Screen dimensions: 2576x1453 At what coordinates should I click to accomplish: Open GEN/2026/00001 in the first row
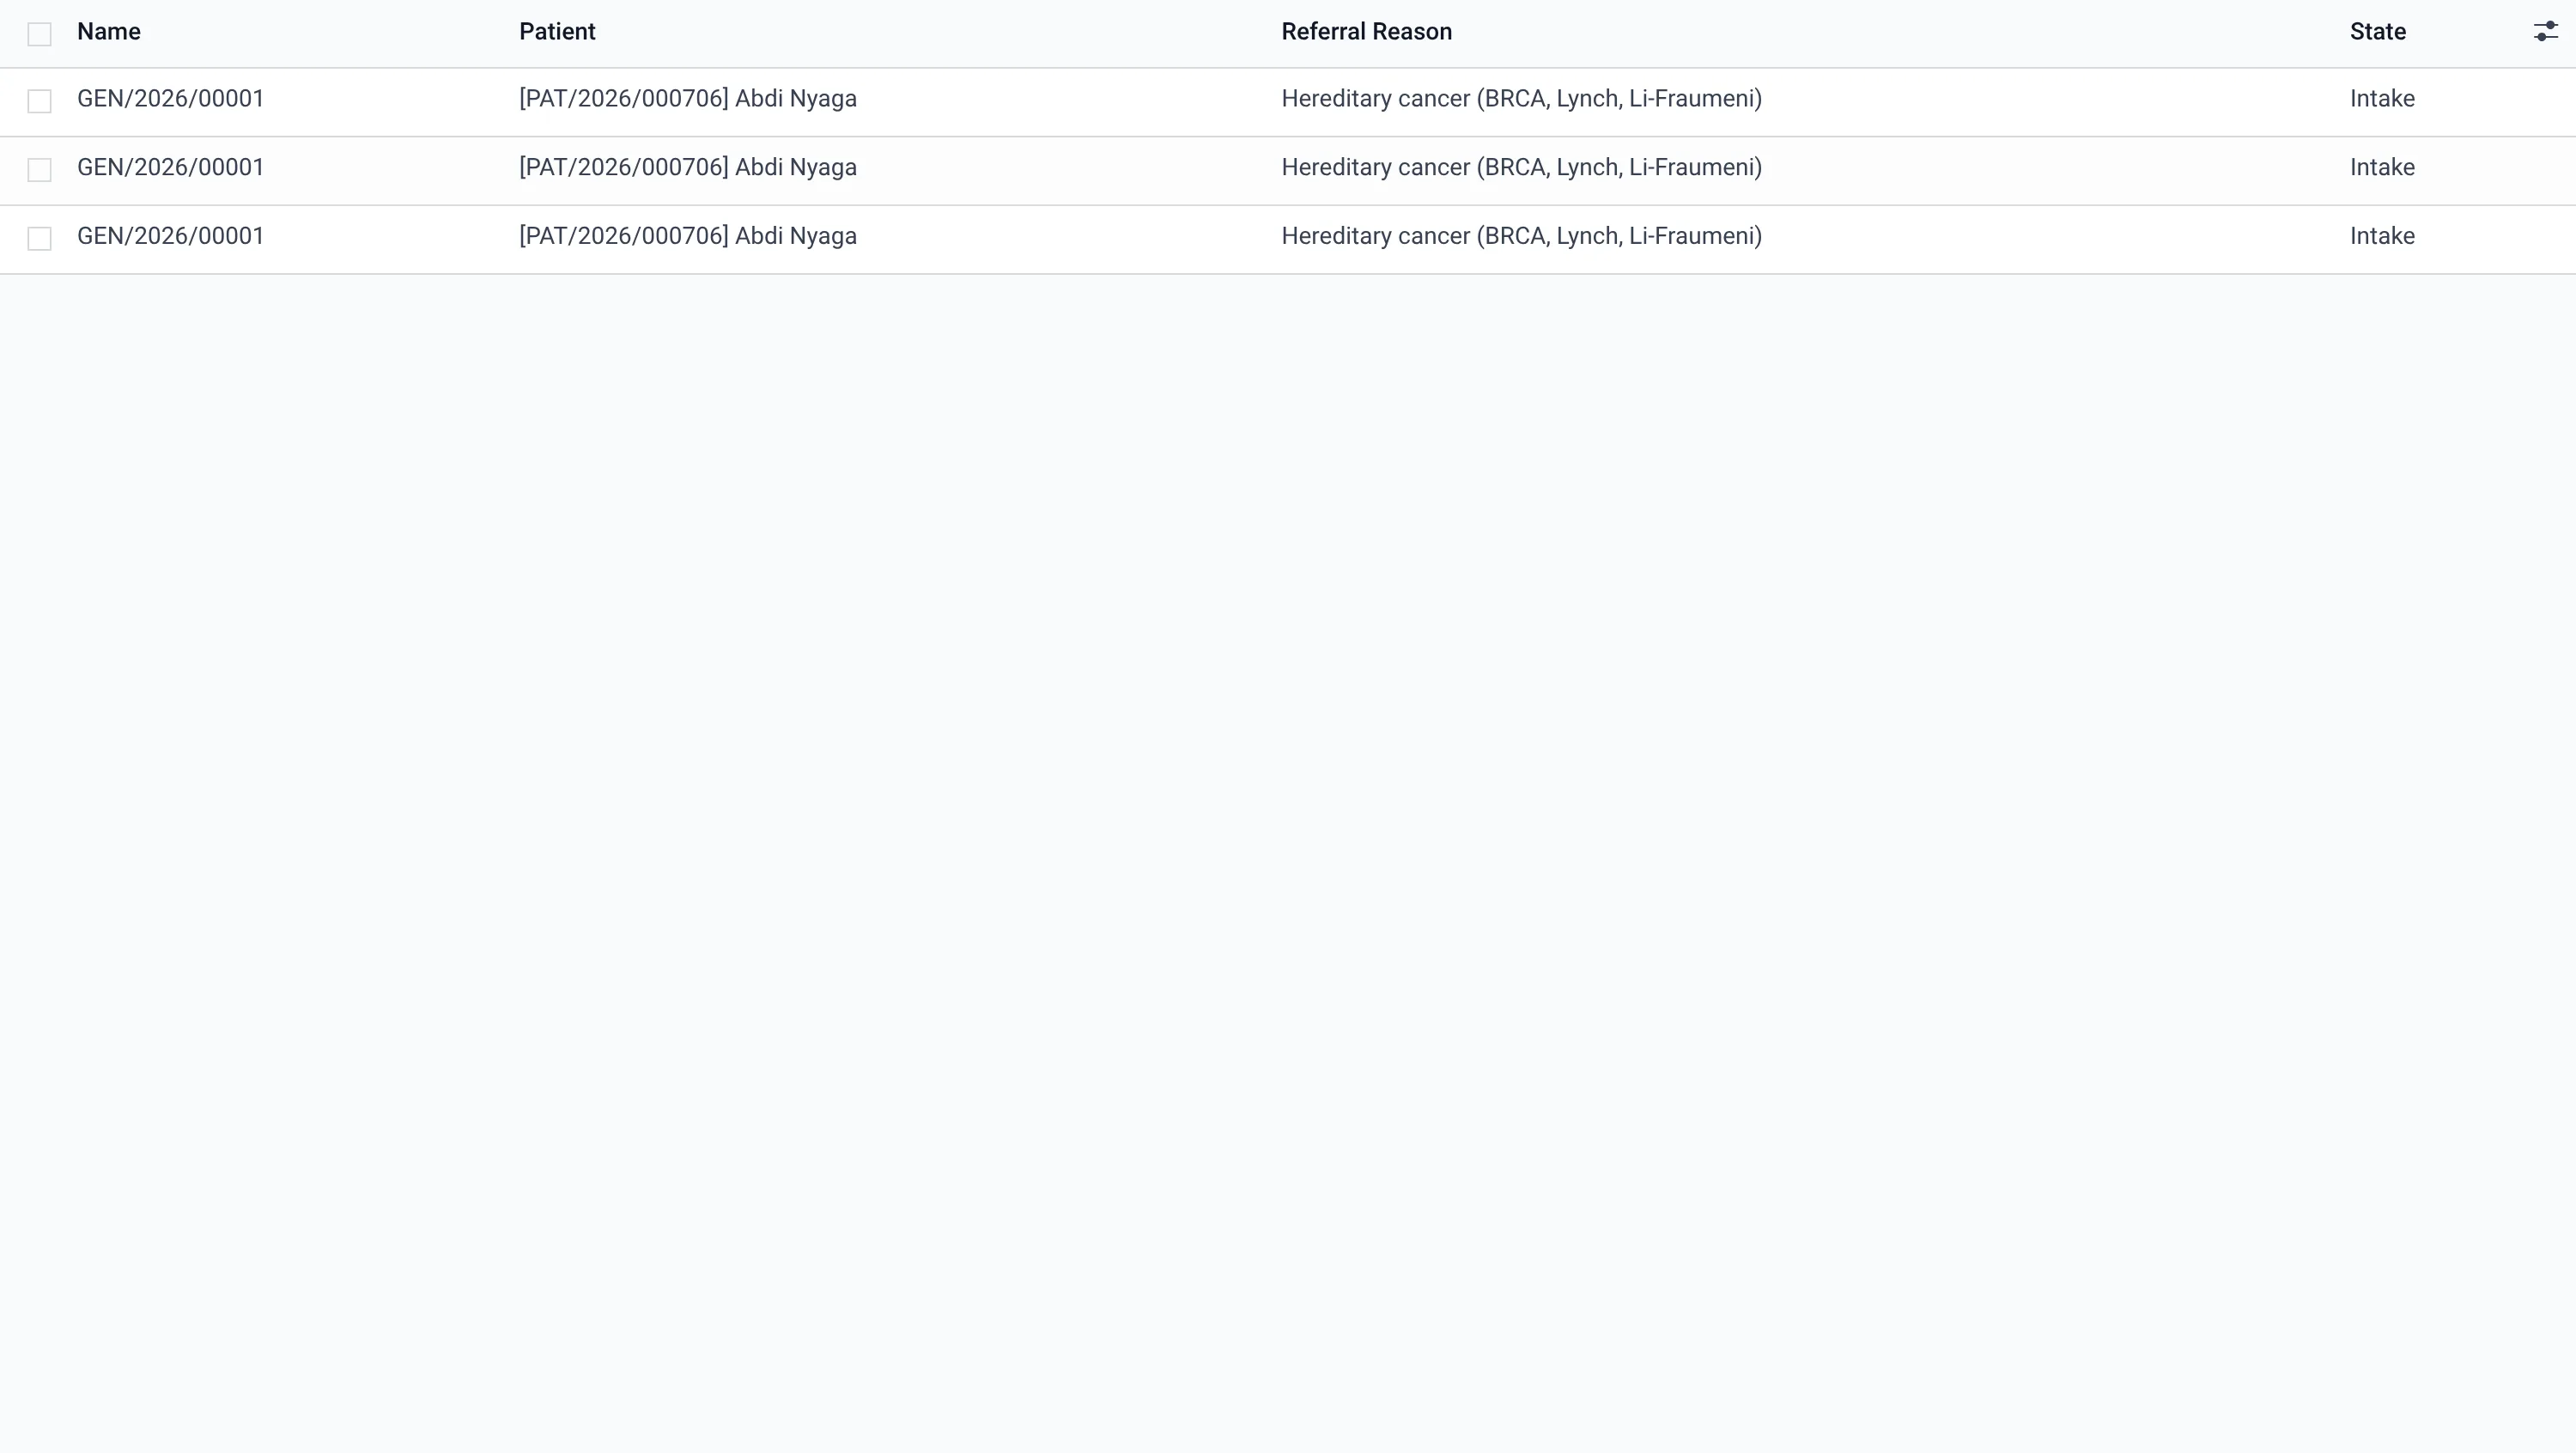point(171,99)
